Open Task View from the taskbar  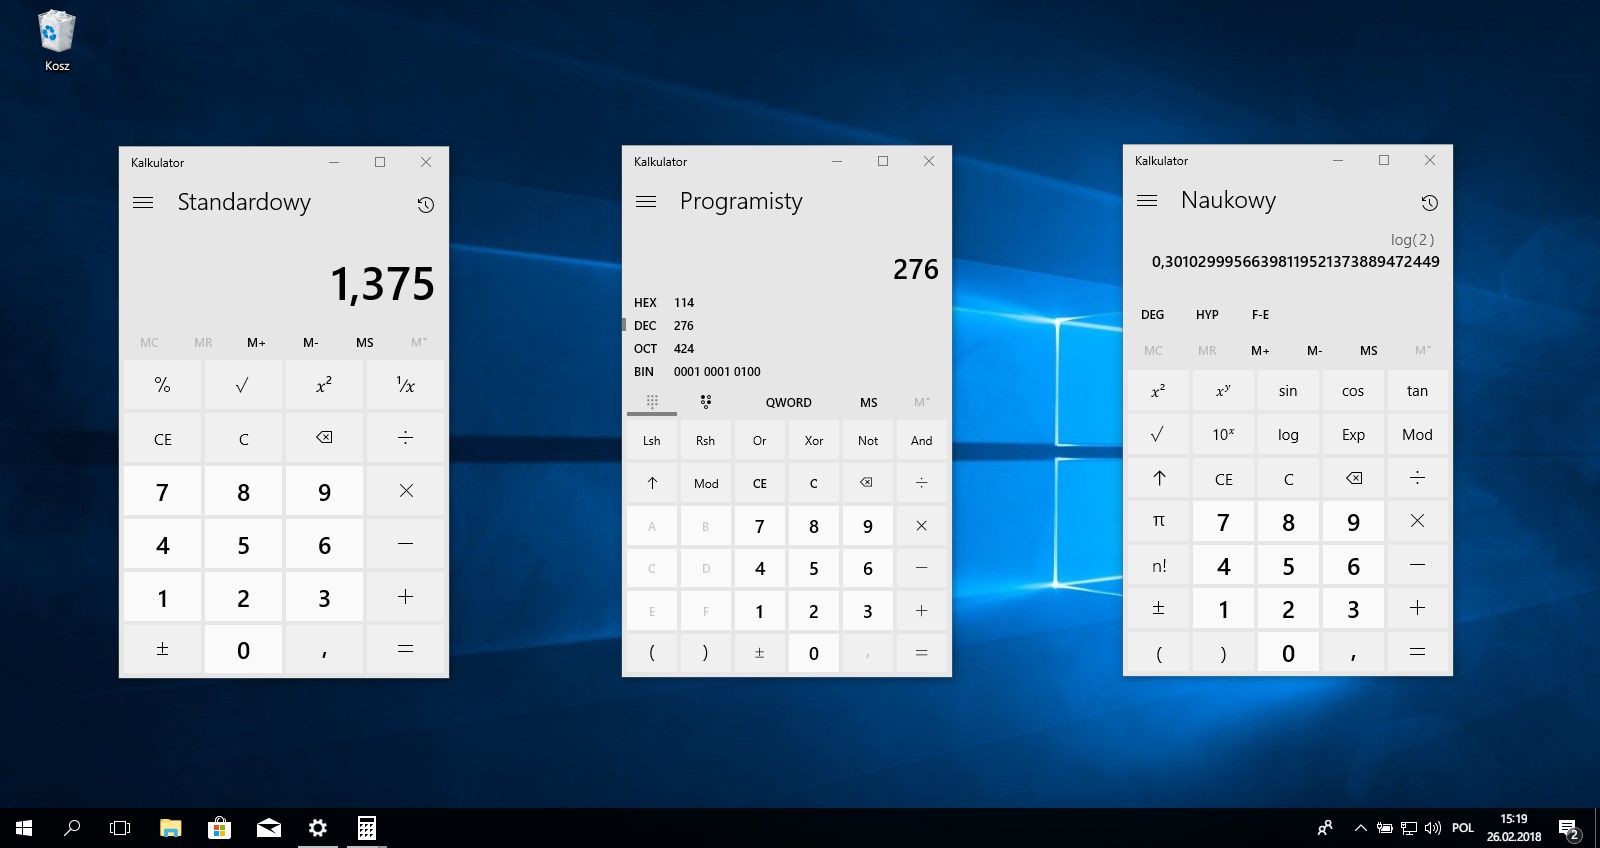[120, 828]
